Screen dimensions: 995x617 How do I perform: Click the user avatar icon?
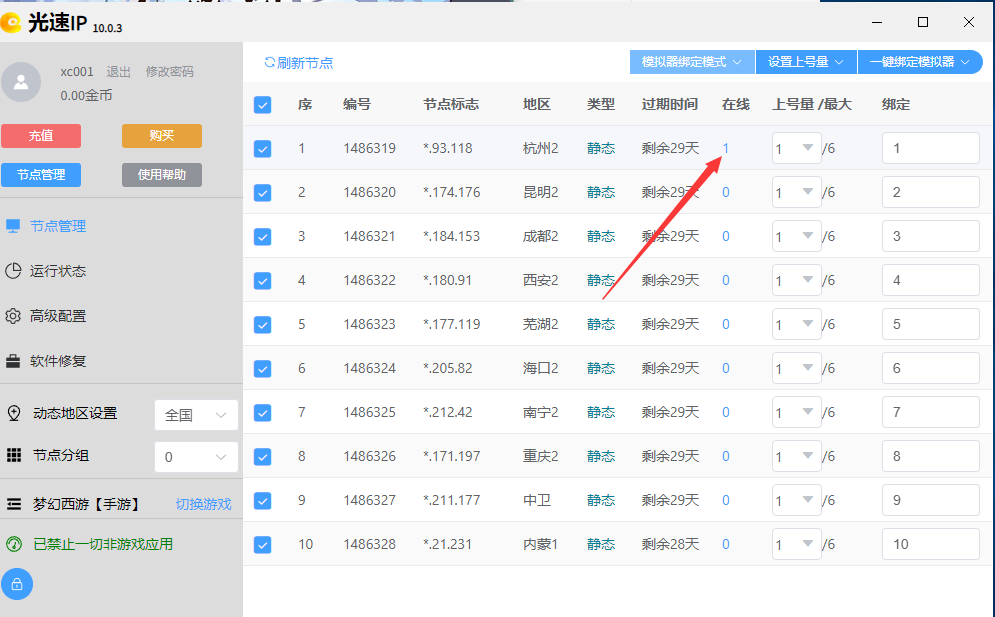click(21, 82)
